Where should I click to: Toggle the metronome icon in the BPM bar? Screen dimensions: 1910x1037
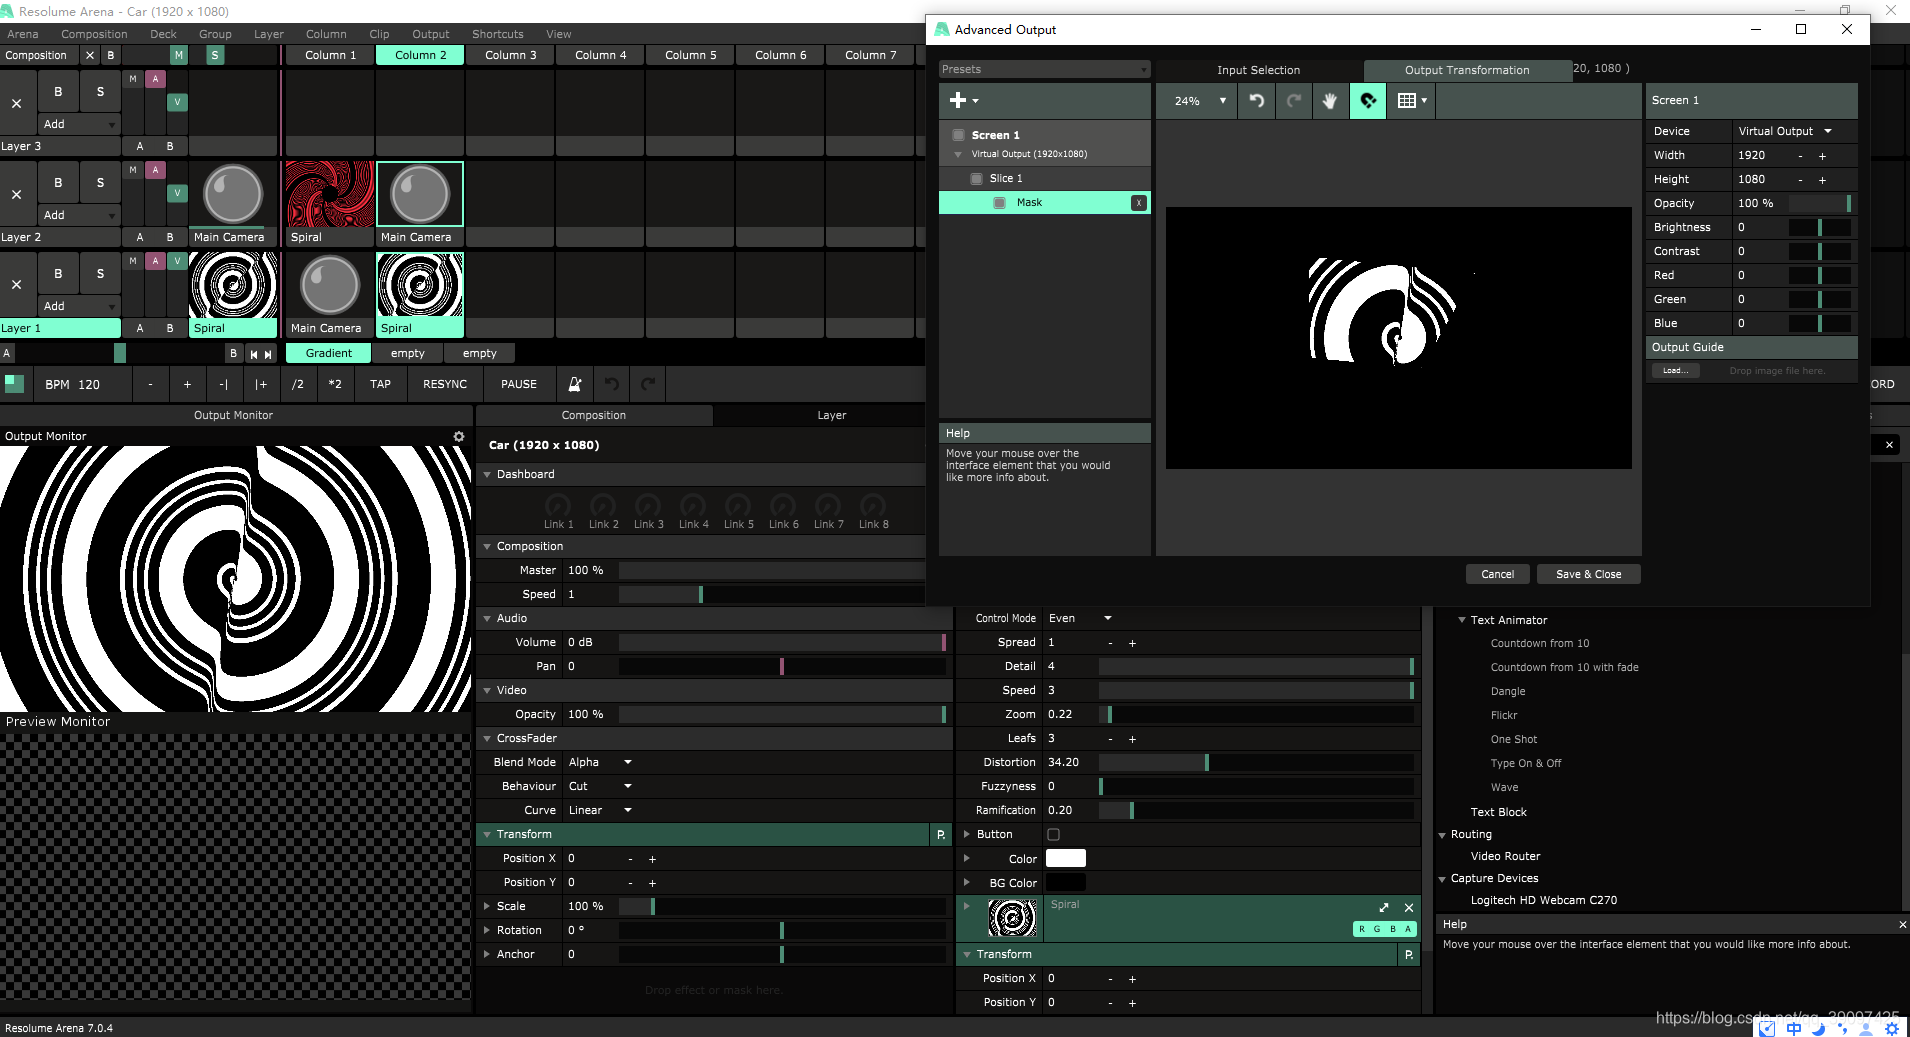pyautogui.click(x=575, y=384)
